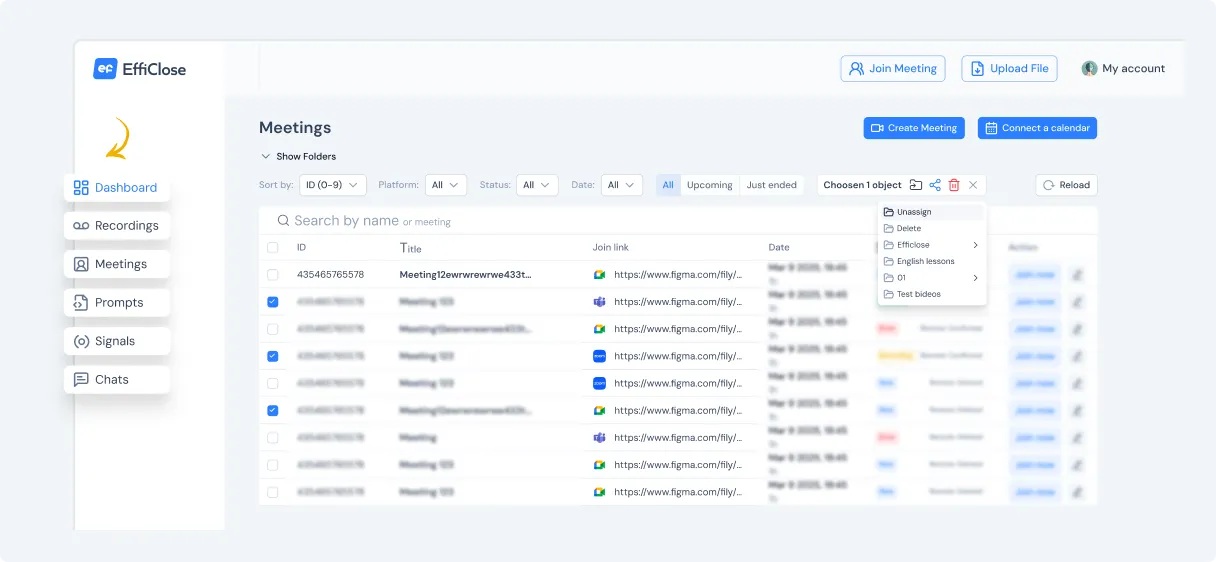Click the ID column header

click(301, 247)
